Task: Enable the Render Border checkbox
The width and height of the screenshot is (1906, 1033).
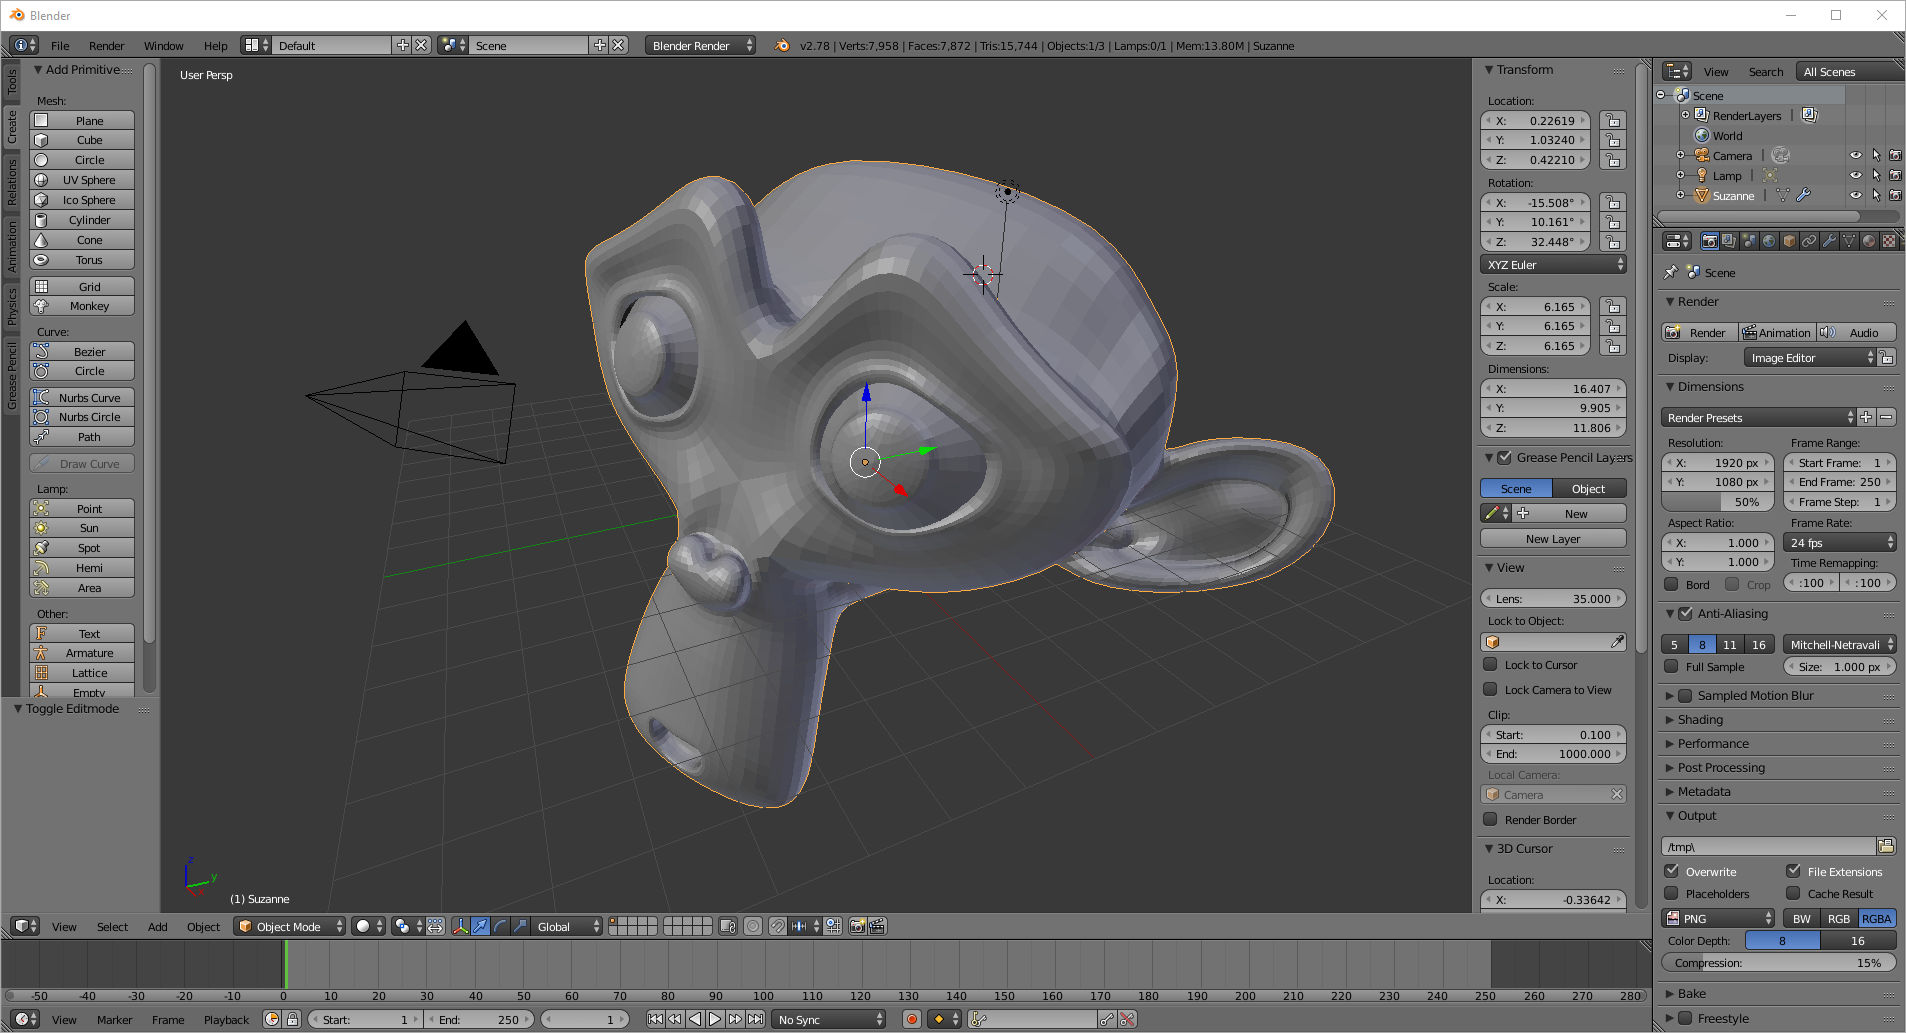Action: (x=1490, y=819)
